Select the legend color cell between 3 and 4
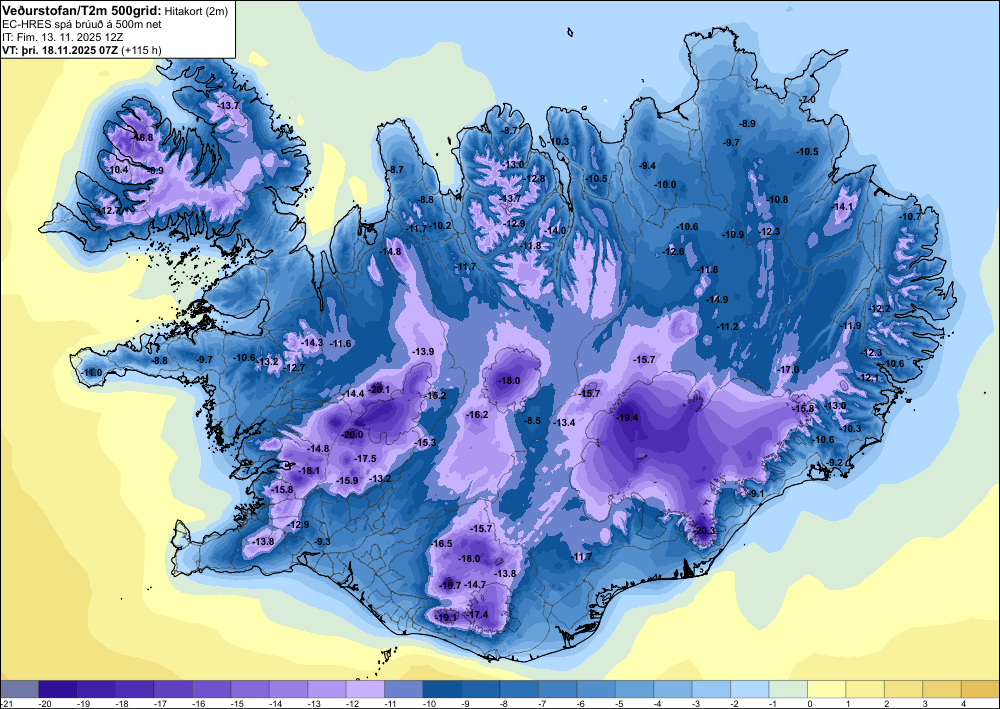The image size is (1000, 709). 942,689
